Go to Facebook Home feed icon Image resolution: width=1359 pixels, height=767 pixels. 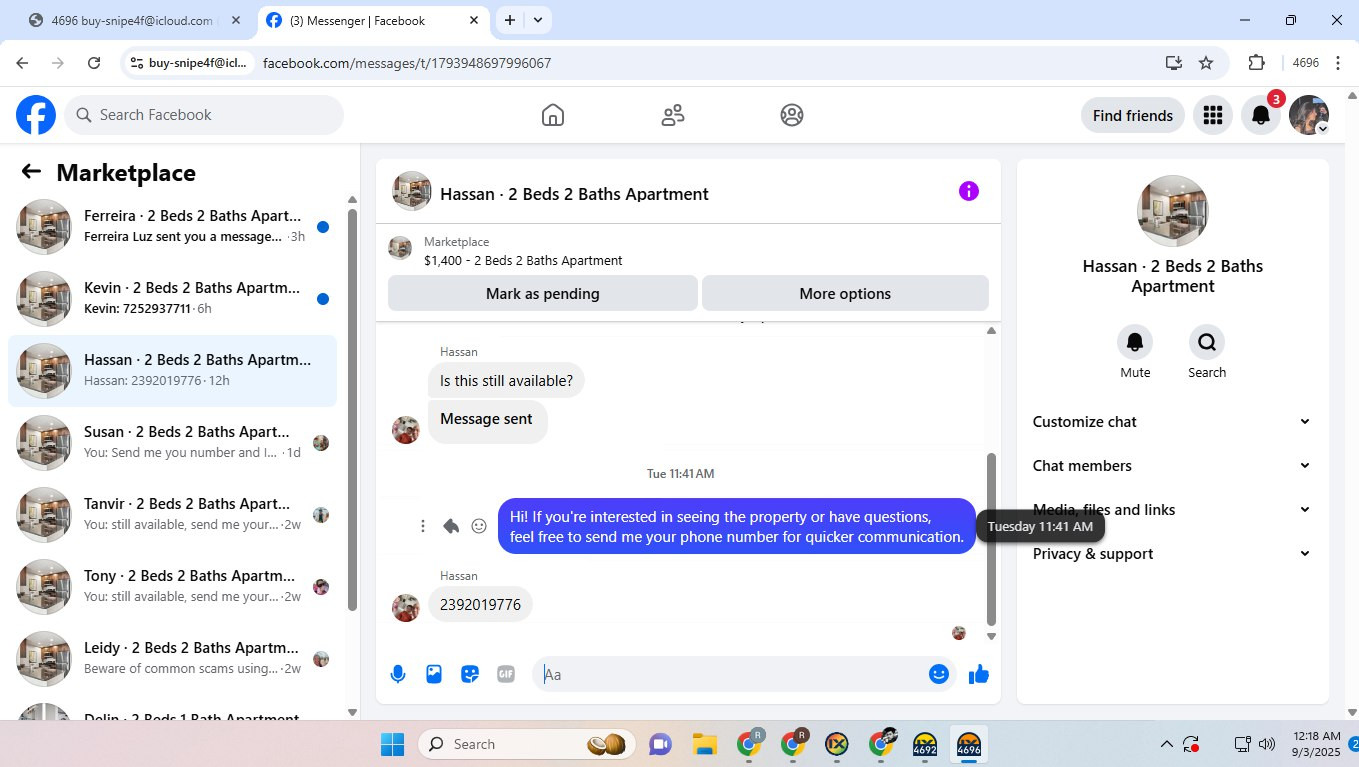[x=553, y=115]
